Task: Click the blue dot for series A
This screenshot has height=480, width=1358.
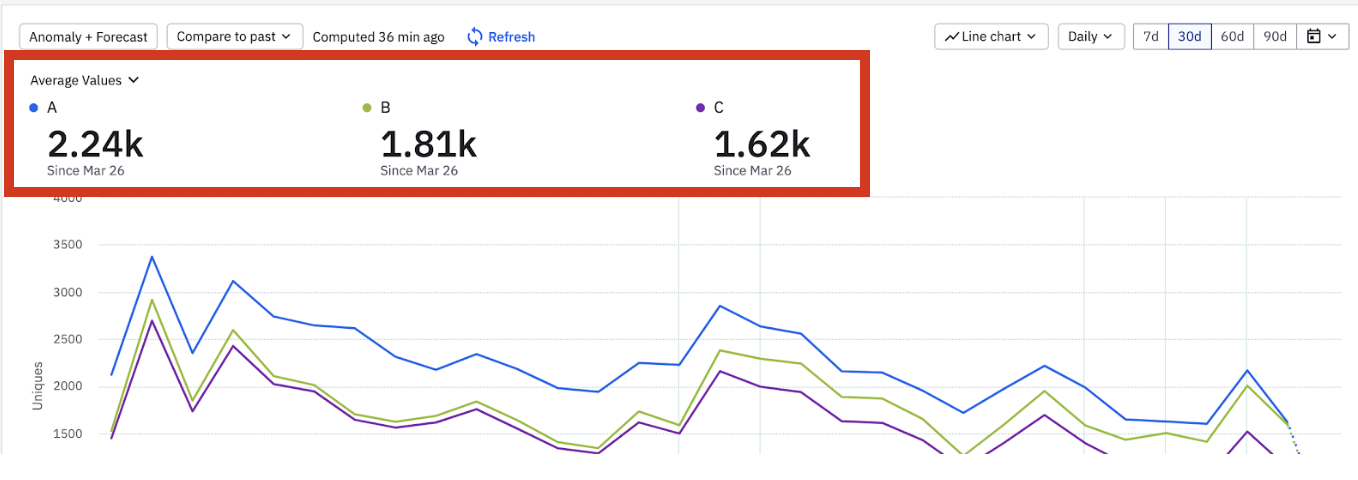Action: pos(34,108)
